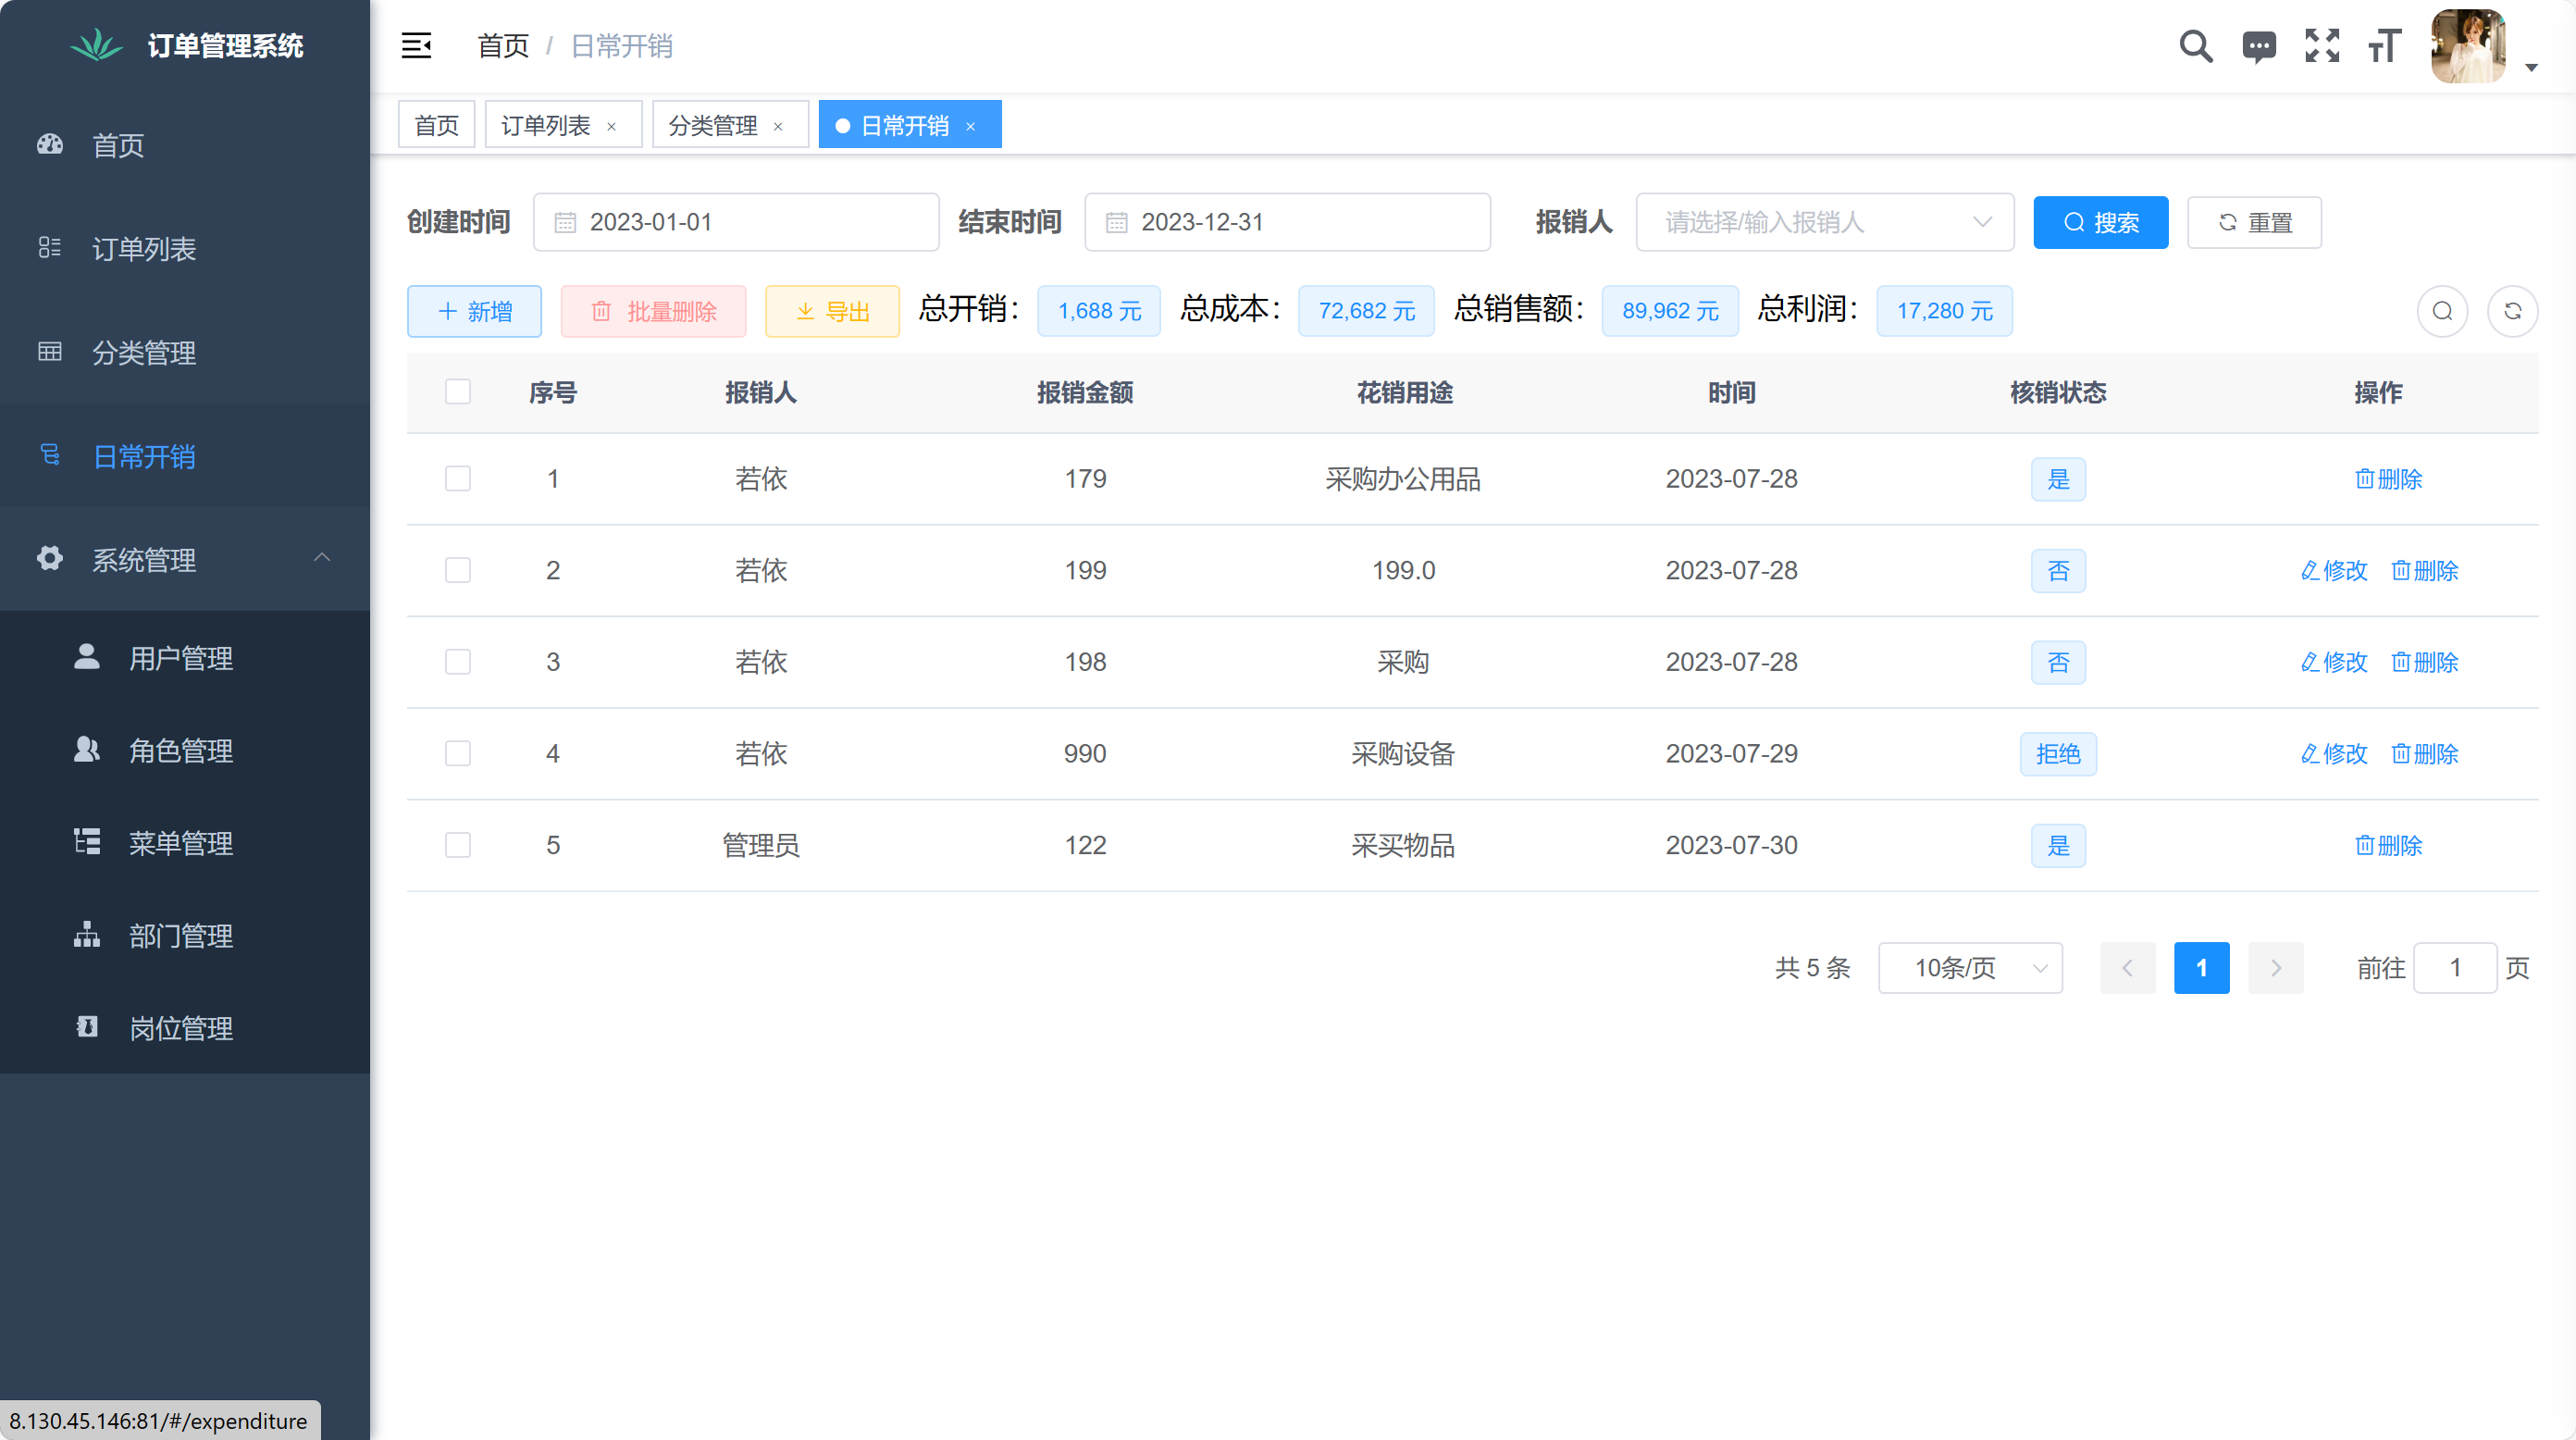Click the 前往 page jump input
This screenshot has width=2576, height=1440.
point(2455,968)
